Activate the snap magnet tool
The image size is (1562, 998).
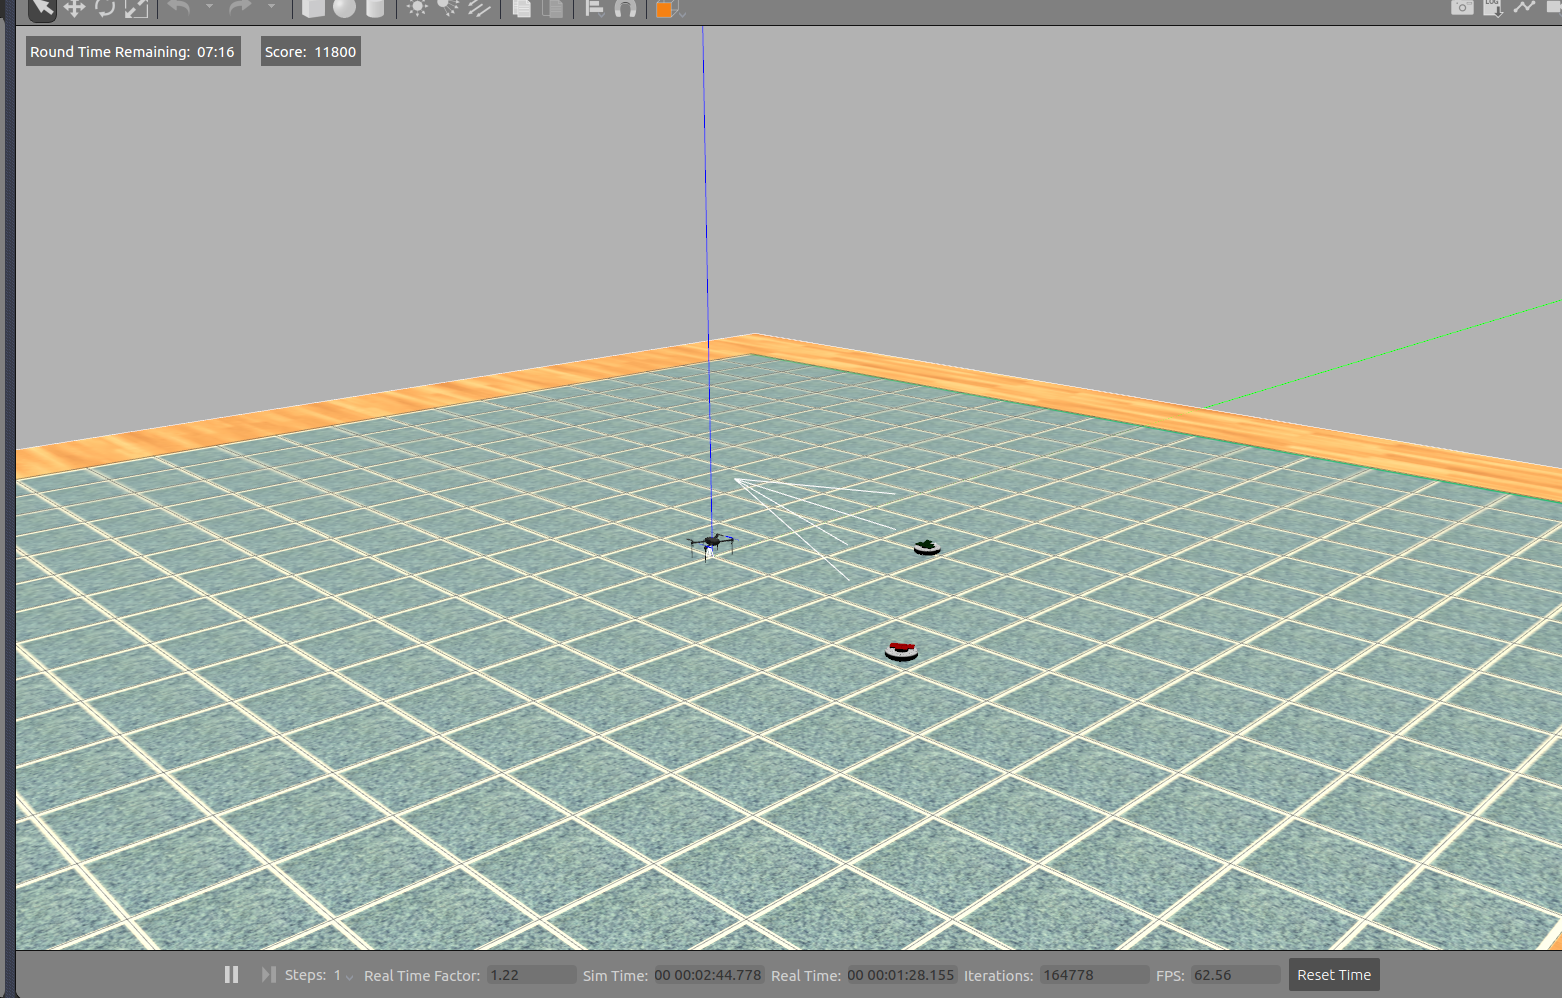click(626, 8)
